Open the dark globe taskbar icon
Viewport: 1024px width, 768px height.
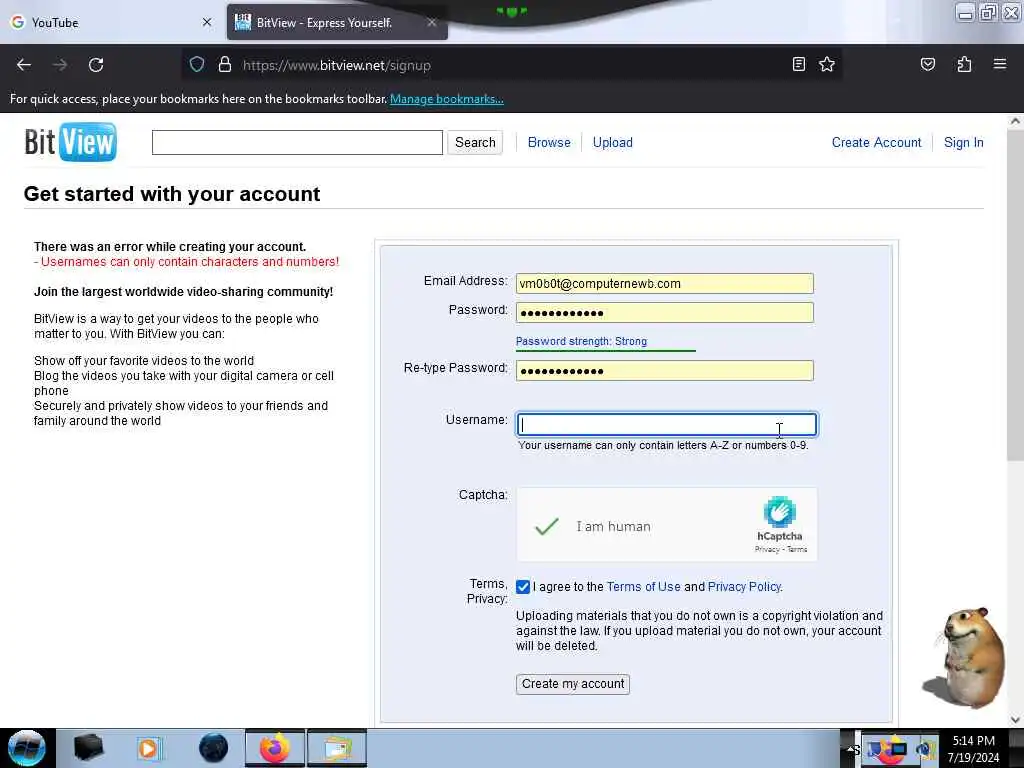pos(213,748)
